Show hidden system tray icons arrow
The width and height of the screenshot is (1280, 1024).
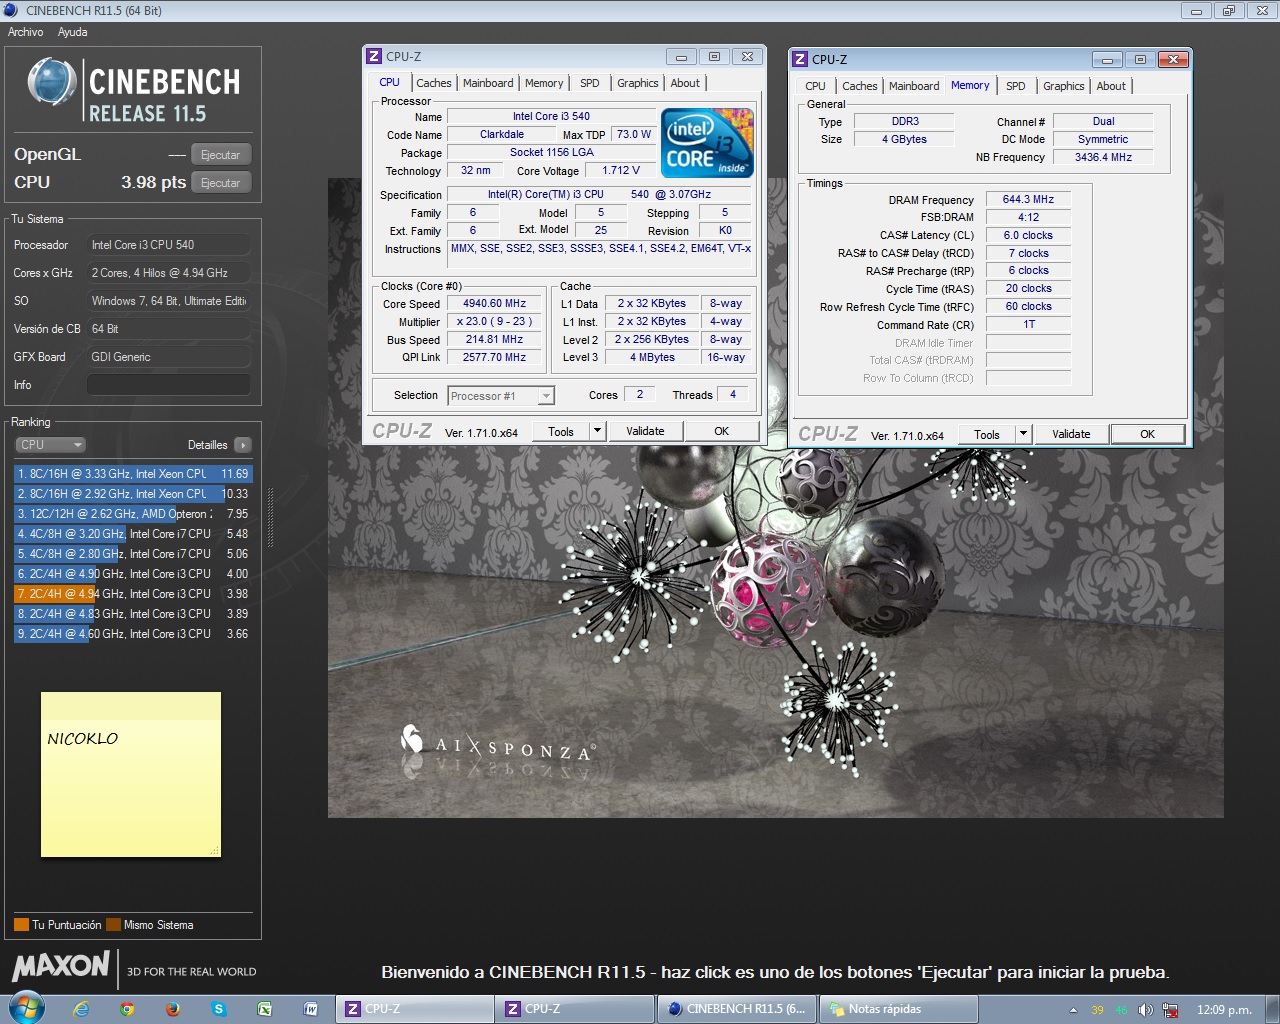tap(1073, 1010)
